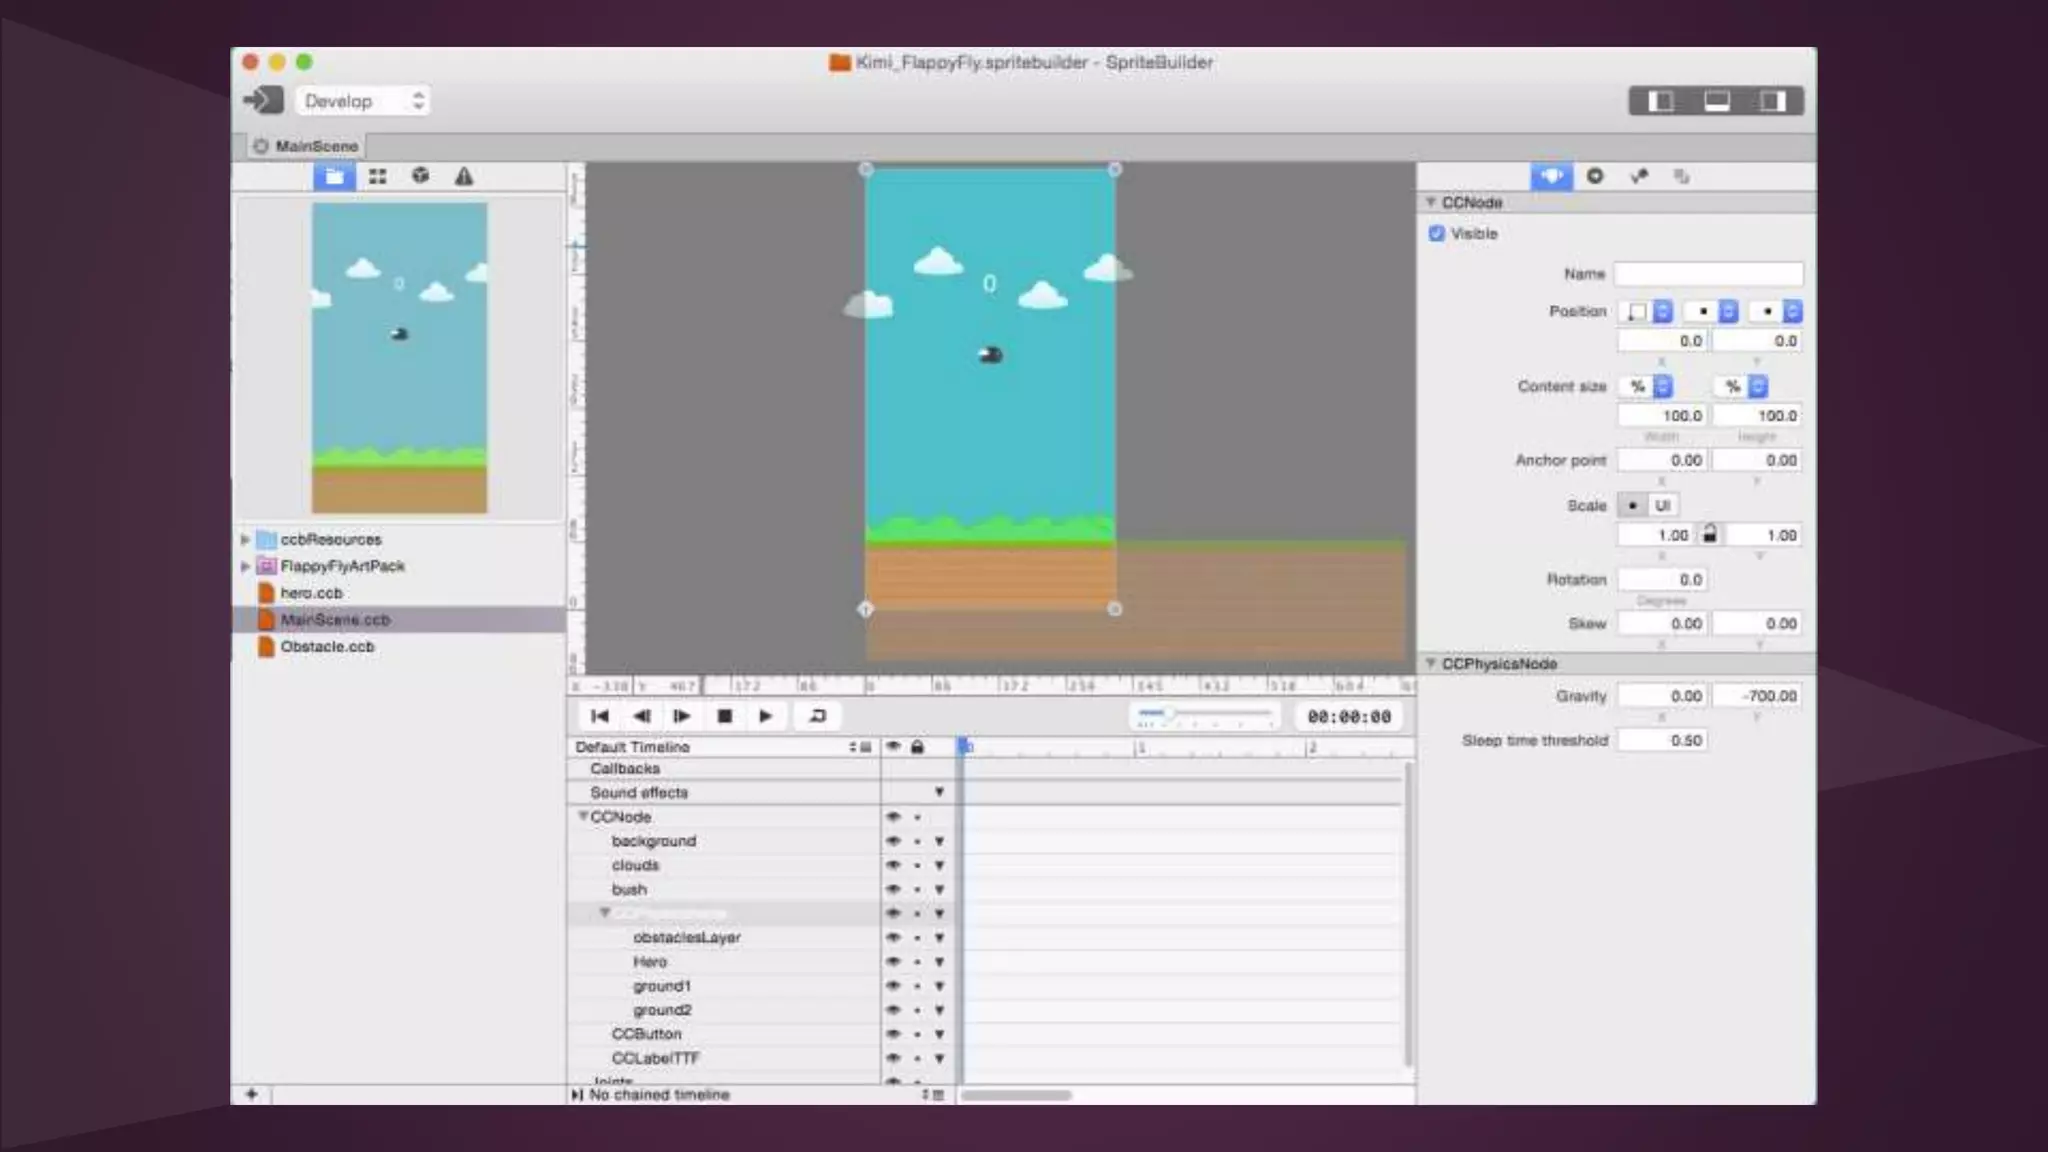Step back one frame

[x=642, y=716]
